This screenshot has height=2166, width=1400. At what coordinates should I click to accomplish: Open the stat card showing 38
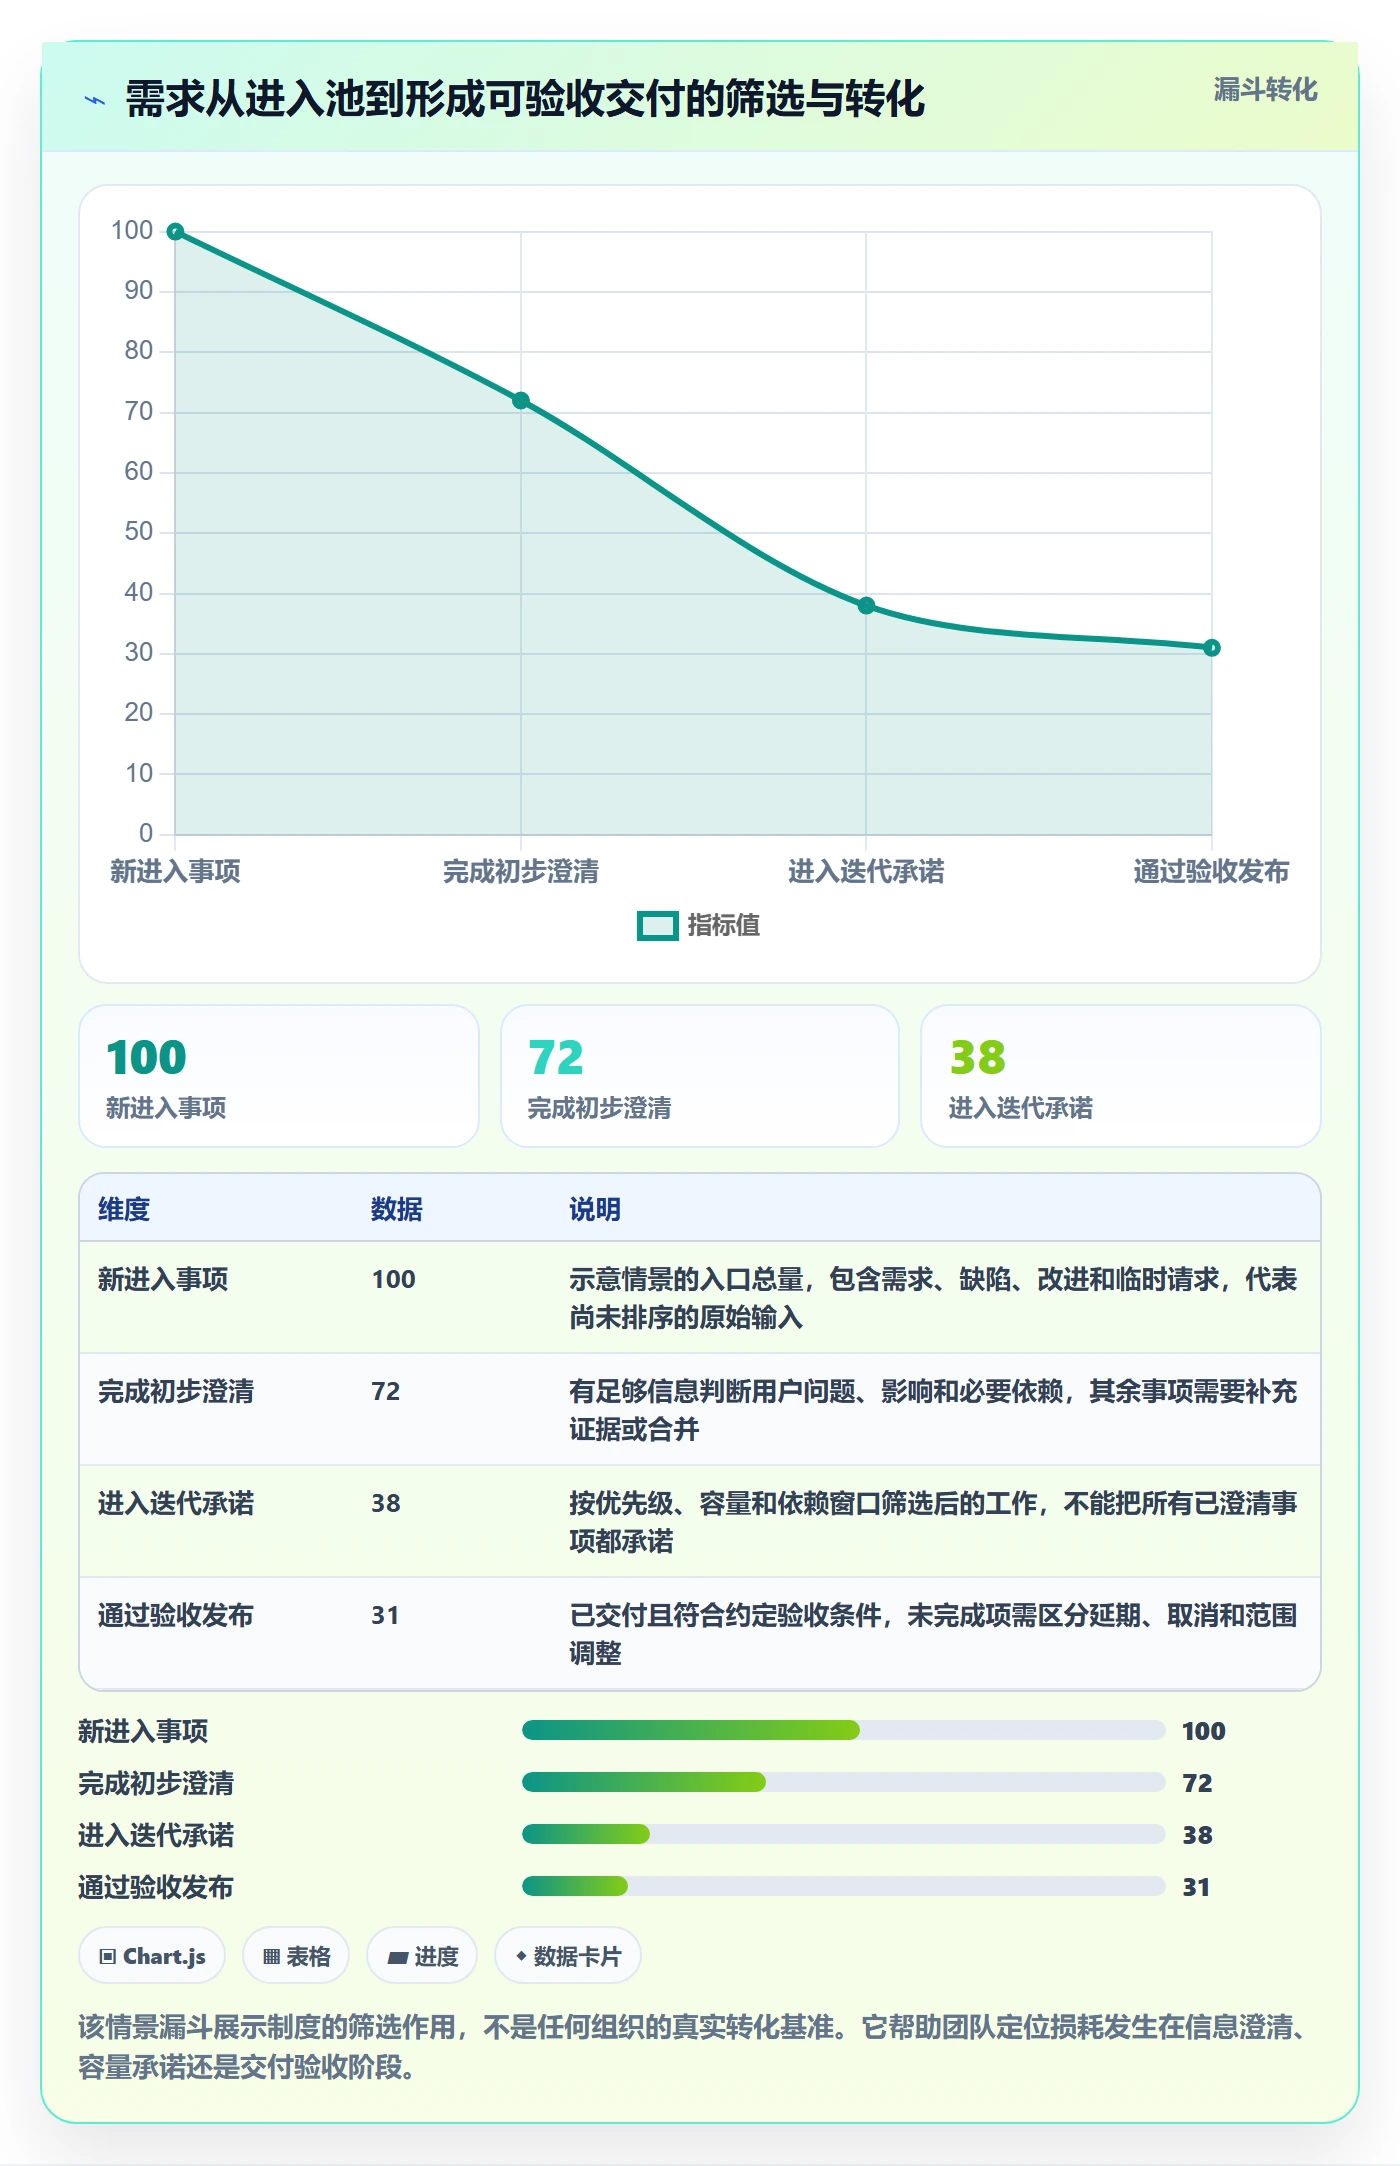coord(1121,1076)
